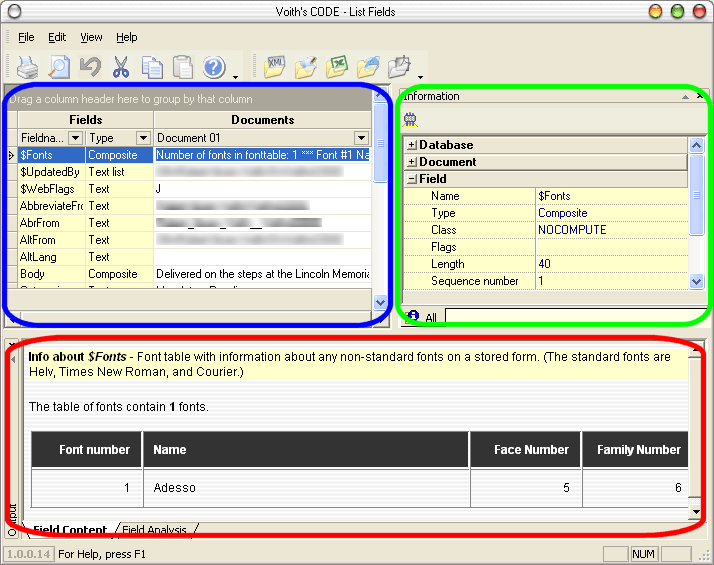Click the Information panel scrollbar thumb
The width and height of the screenshot is (714, 565).
click(696, 195)
